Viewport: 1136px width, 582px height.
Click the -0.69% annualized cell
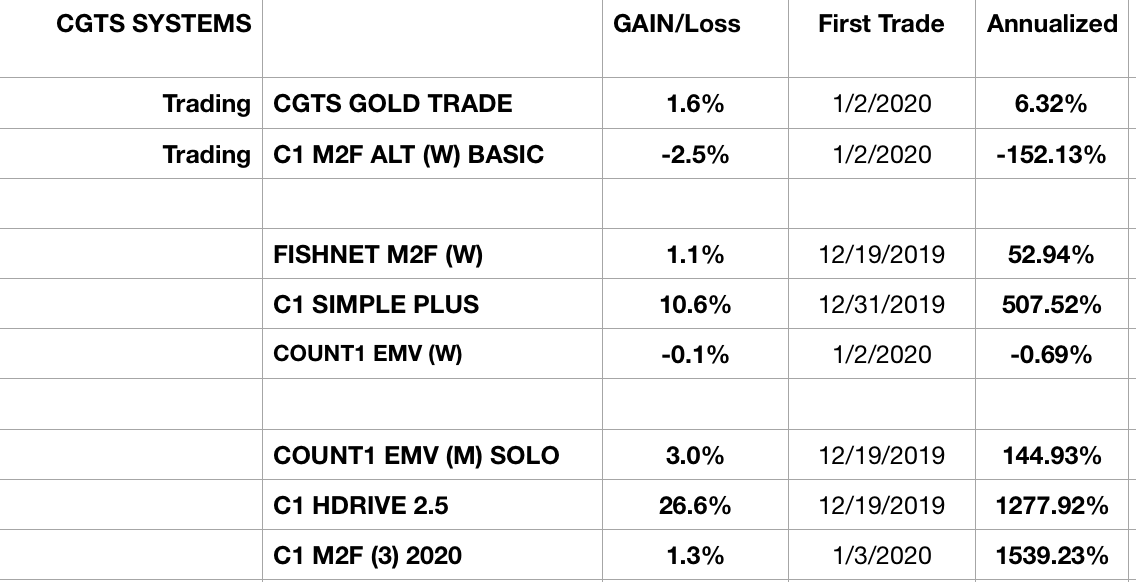[1052, 354]
